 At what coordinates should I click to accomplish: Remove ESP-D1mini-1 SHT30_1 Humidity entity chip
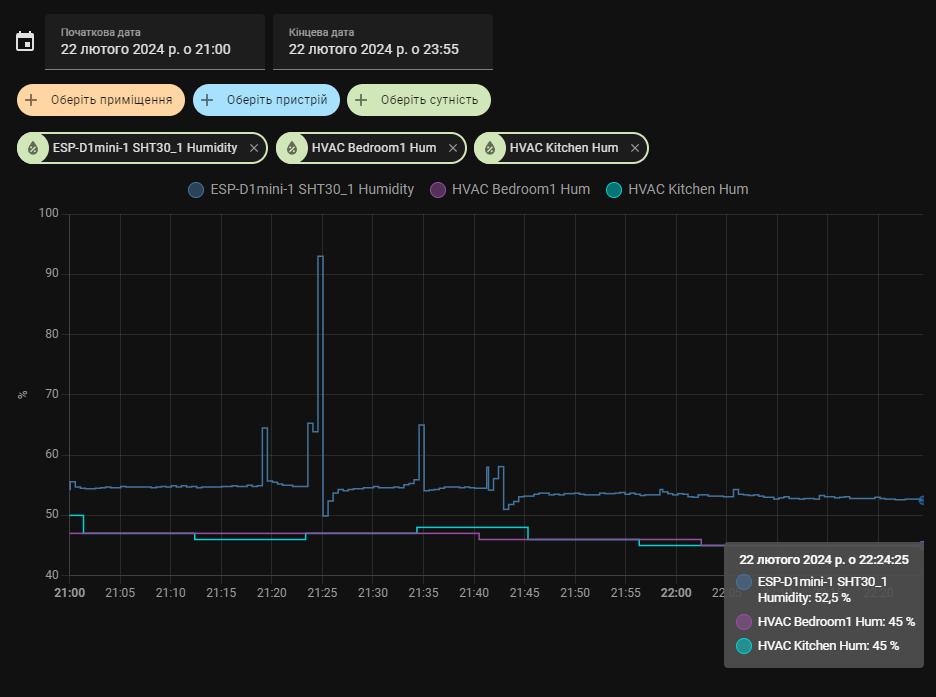[254, 148]
